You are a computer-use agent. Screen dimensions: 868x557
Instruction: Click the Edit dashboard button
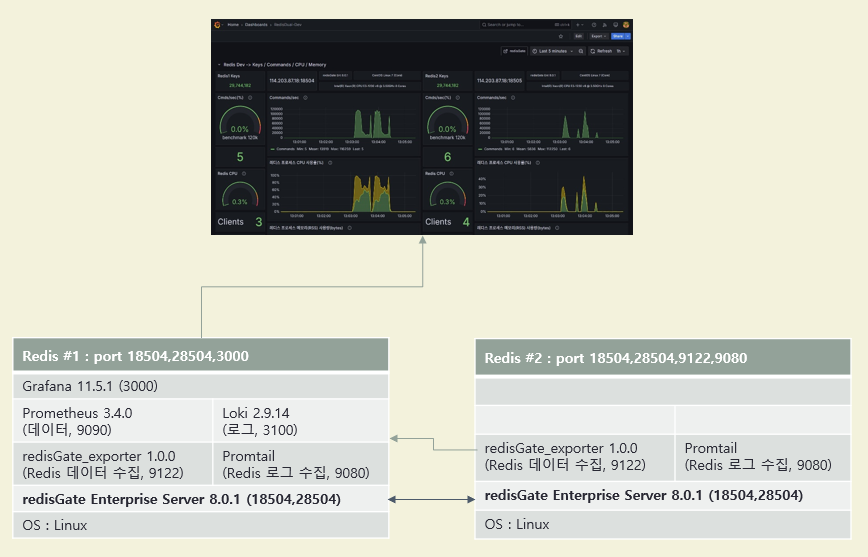578,36
